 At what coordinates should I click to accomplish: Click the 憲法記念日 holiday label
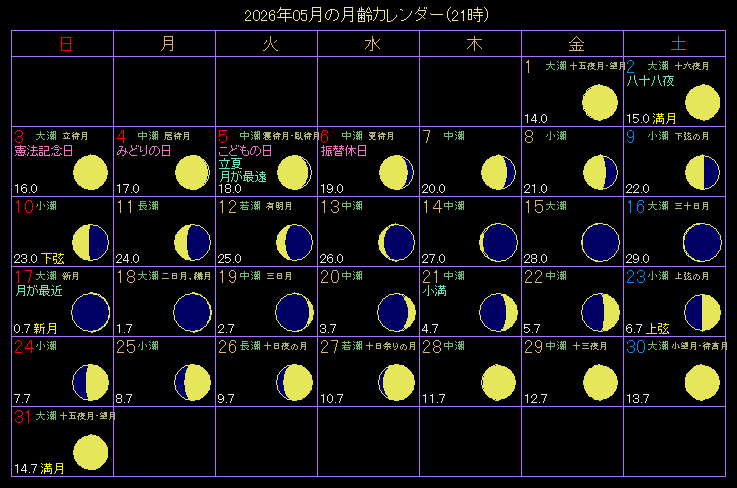pos(44,151)
